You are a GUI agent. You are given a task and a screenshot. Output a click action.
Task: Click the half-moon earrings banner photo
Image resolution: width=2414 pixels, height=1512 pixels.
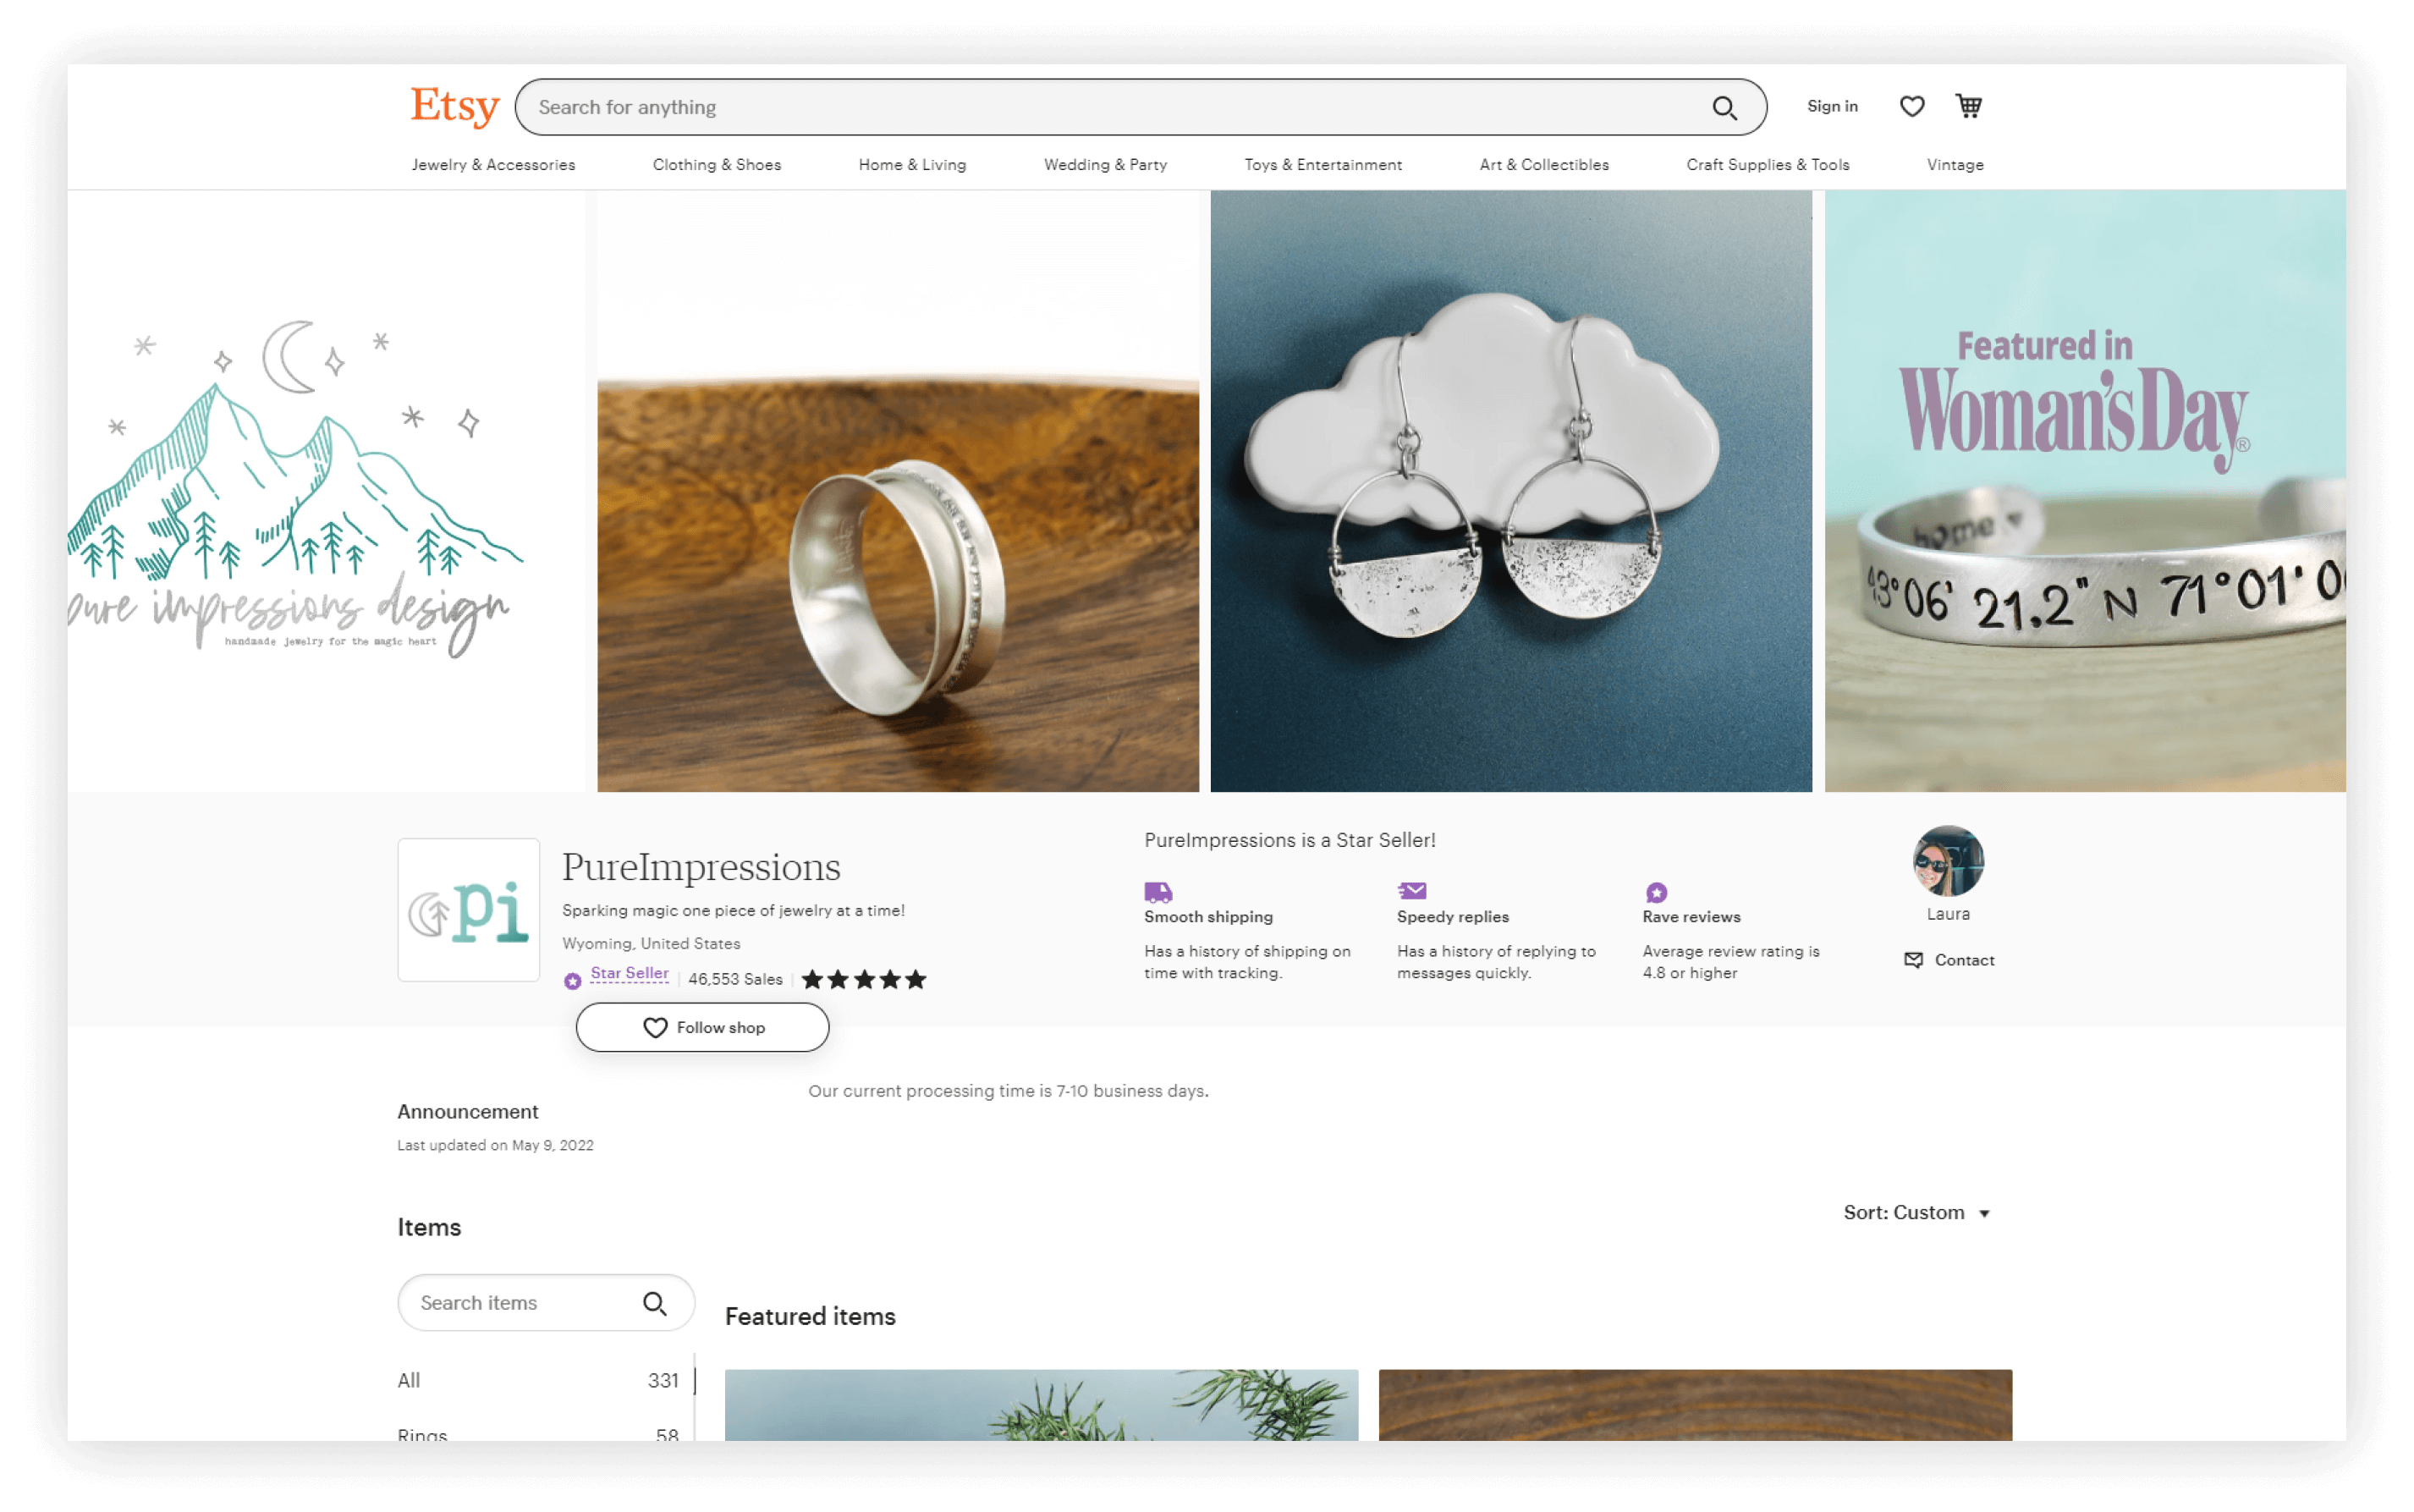tap(1510, 491)
